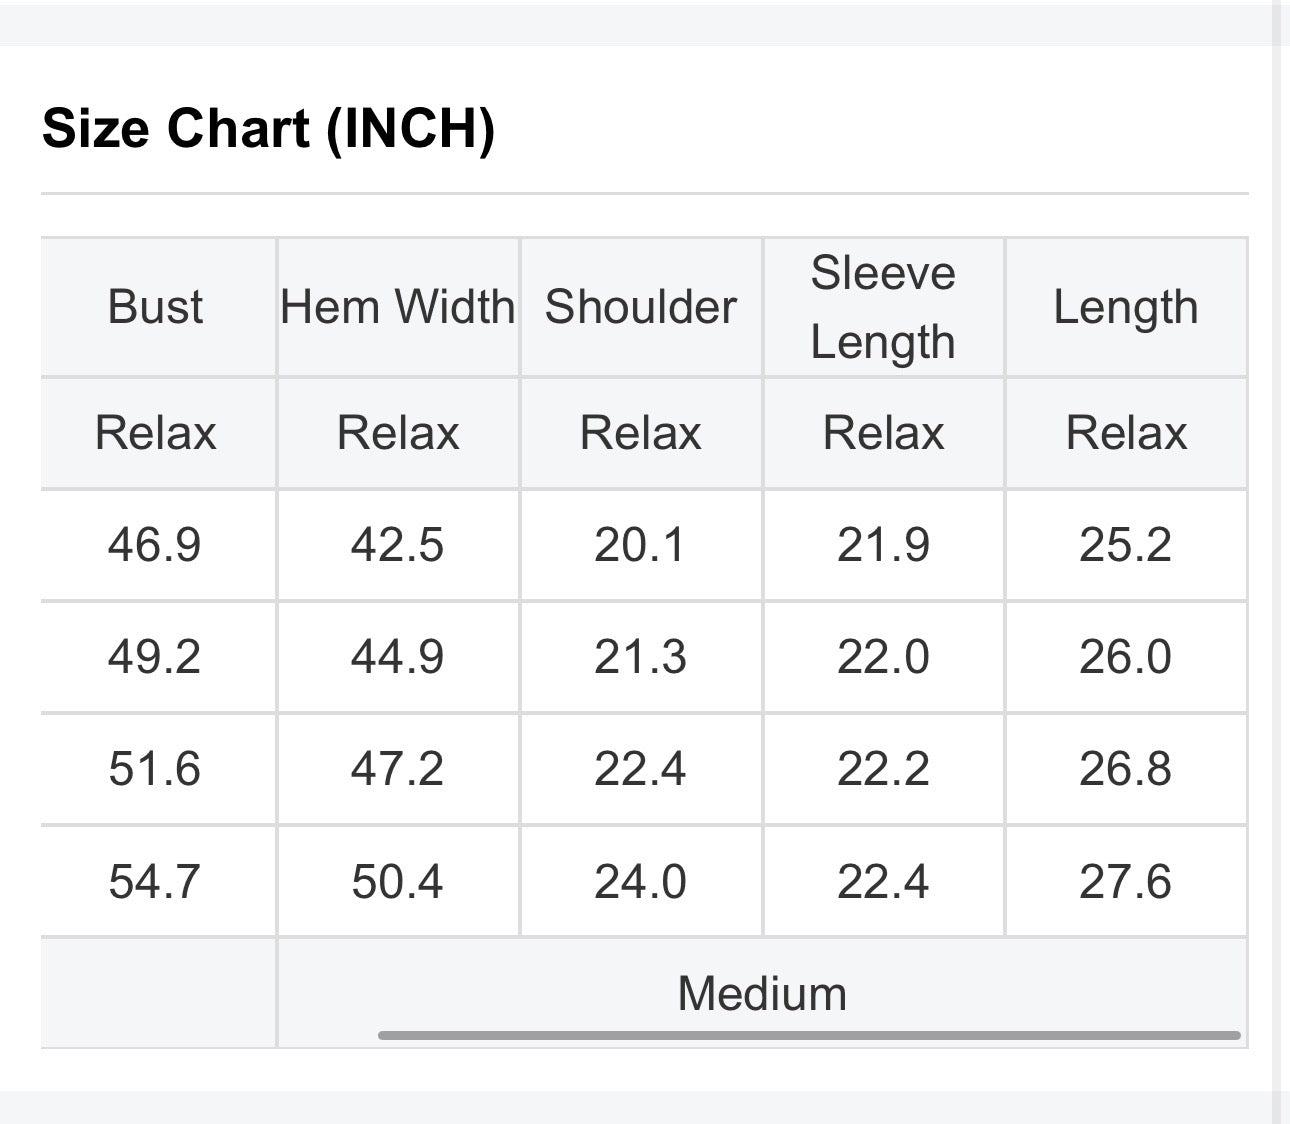This screenshot has width=1290, height=1124.
Task: Click the 46.9 bust value
Action: tap(155, 545)
